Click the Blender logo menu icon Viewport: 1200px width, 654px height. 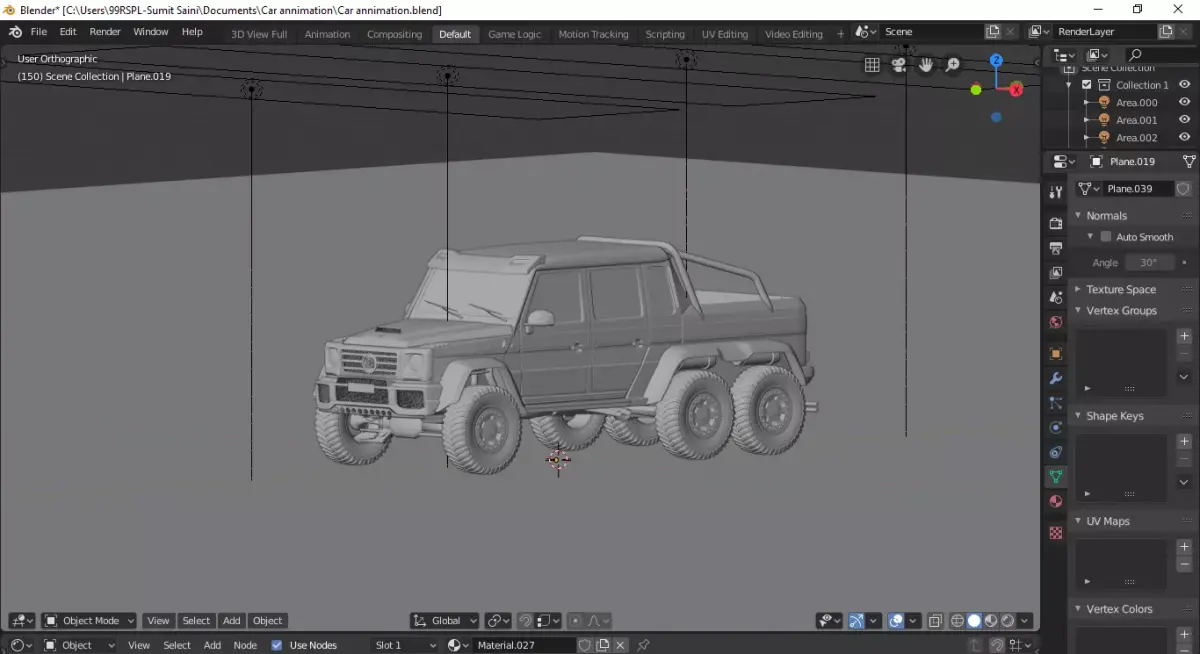point(15,32)
